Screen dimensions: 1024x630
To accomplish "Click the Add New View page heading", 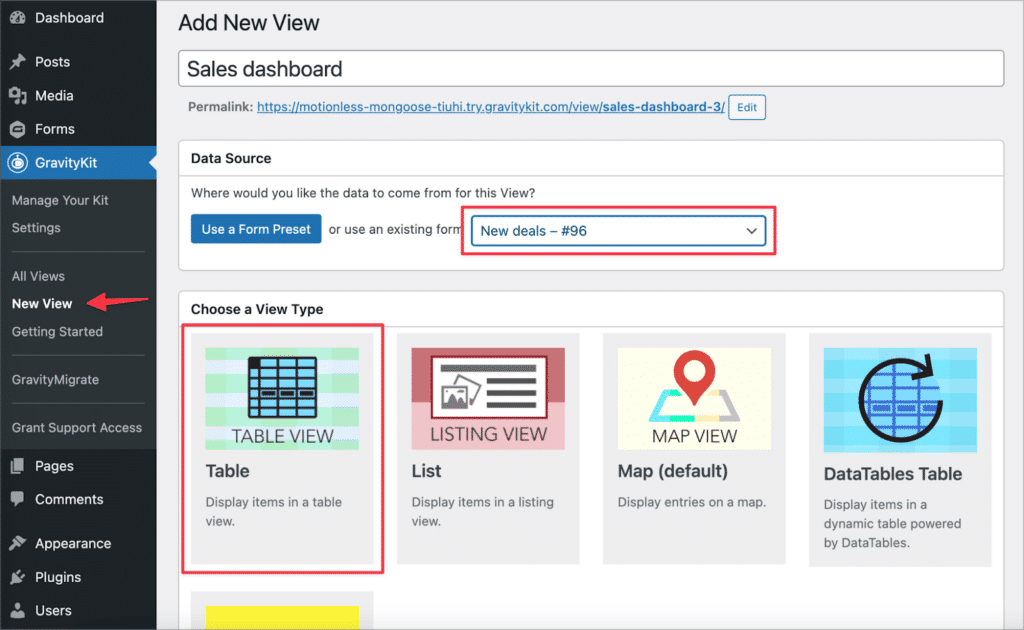I will [249, 23].
